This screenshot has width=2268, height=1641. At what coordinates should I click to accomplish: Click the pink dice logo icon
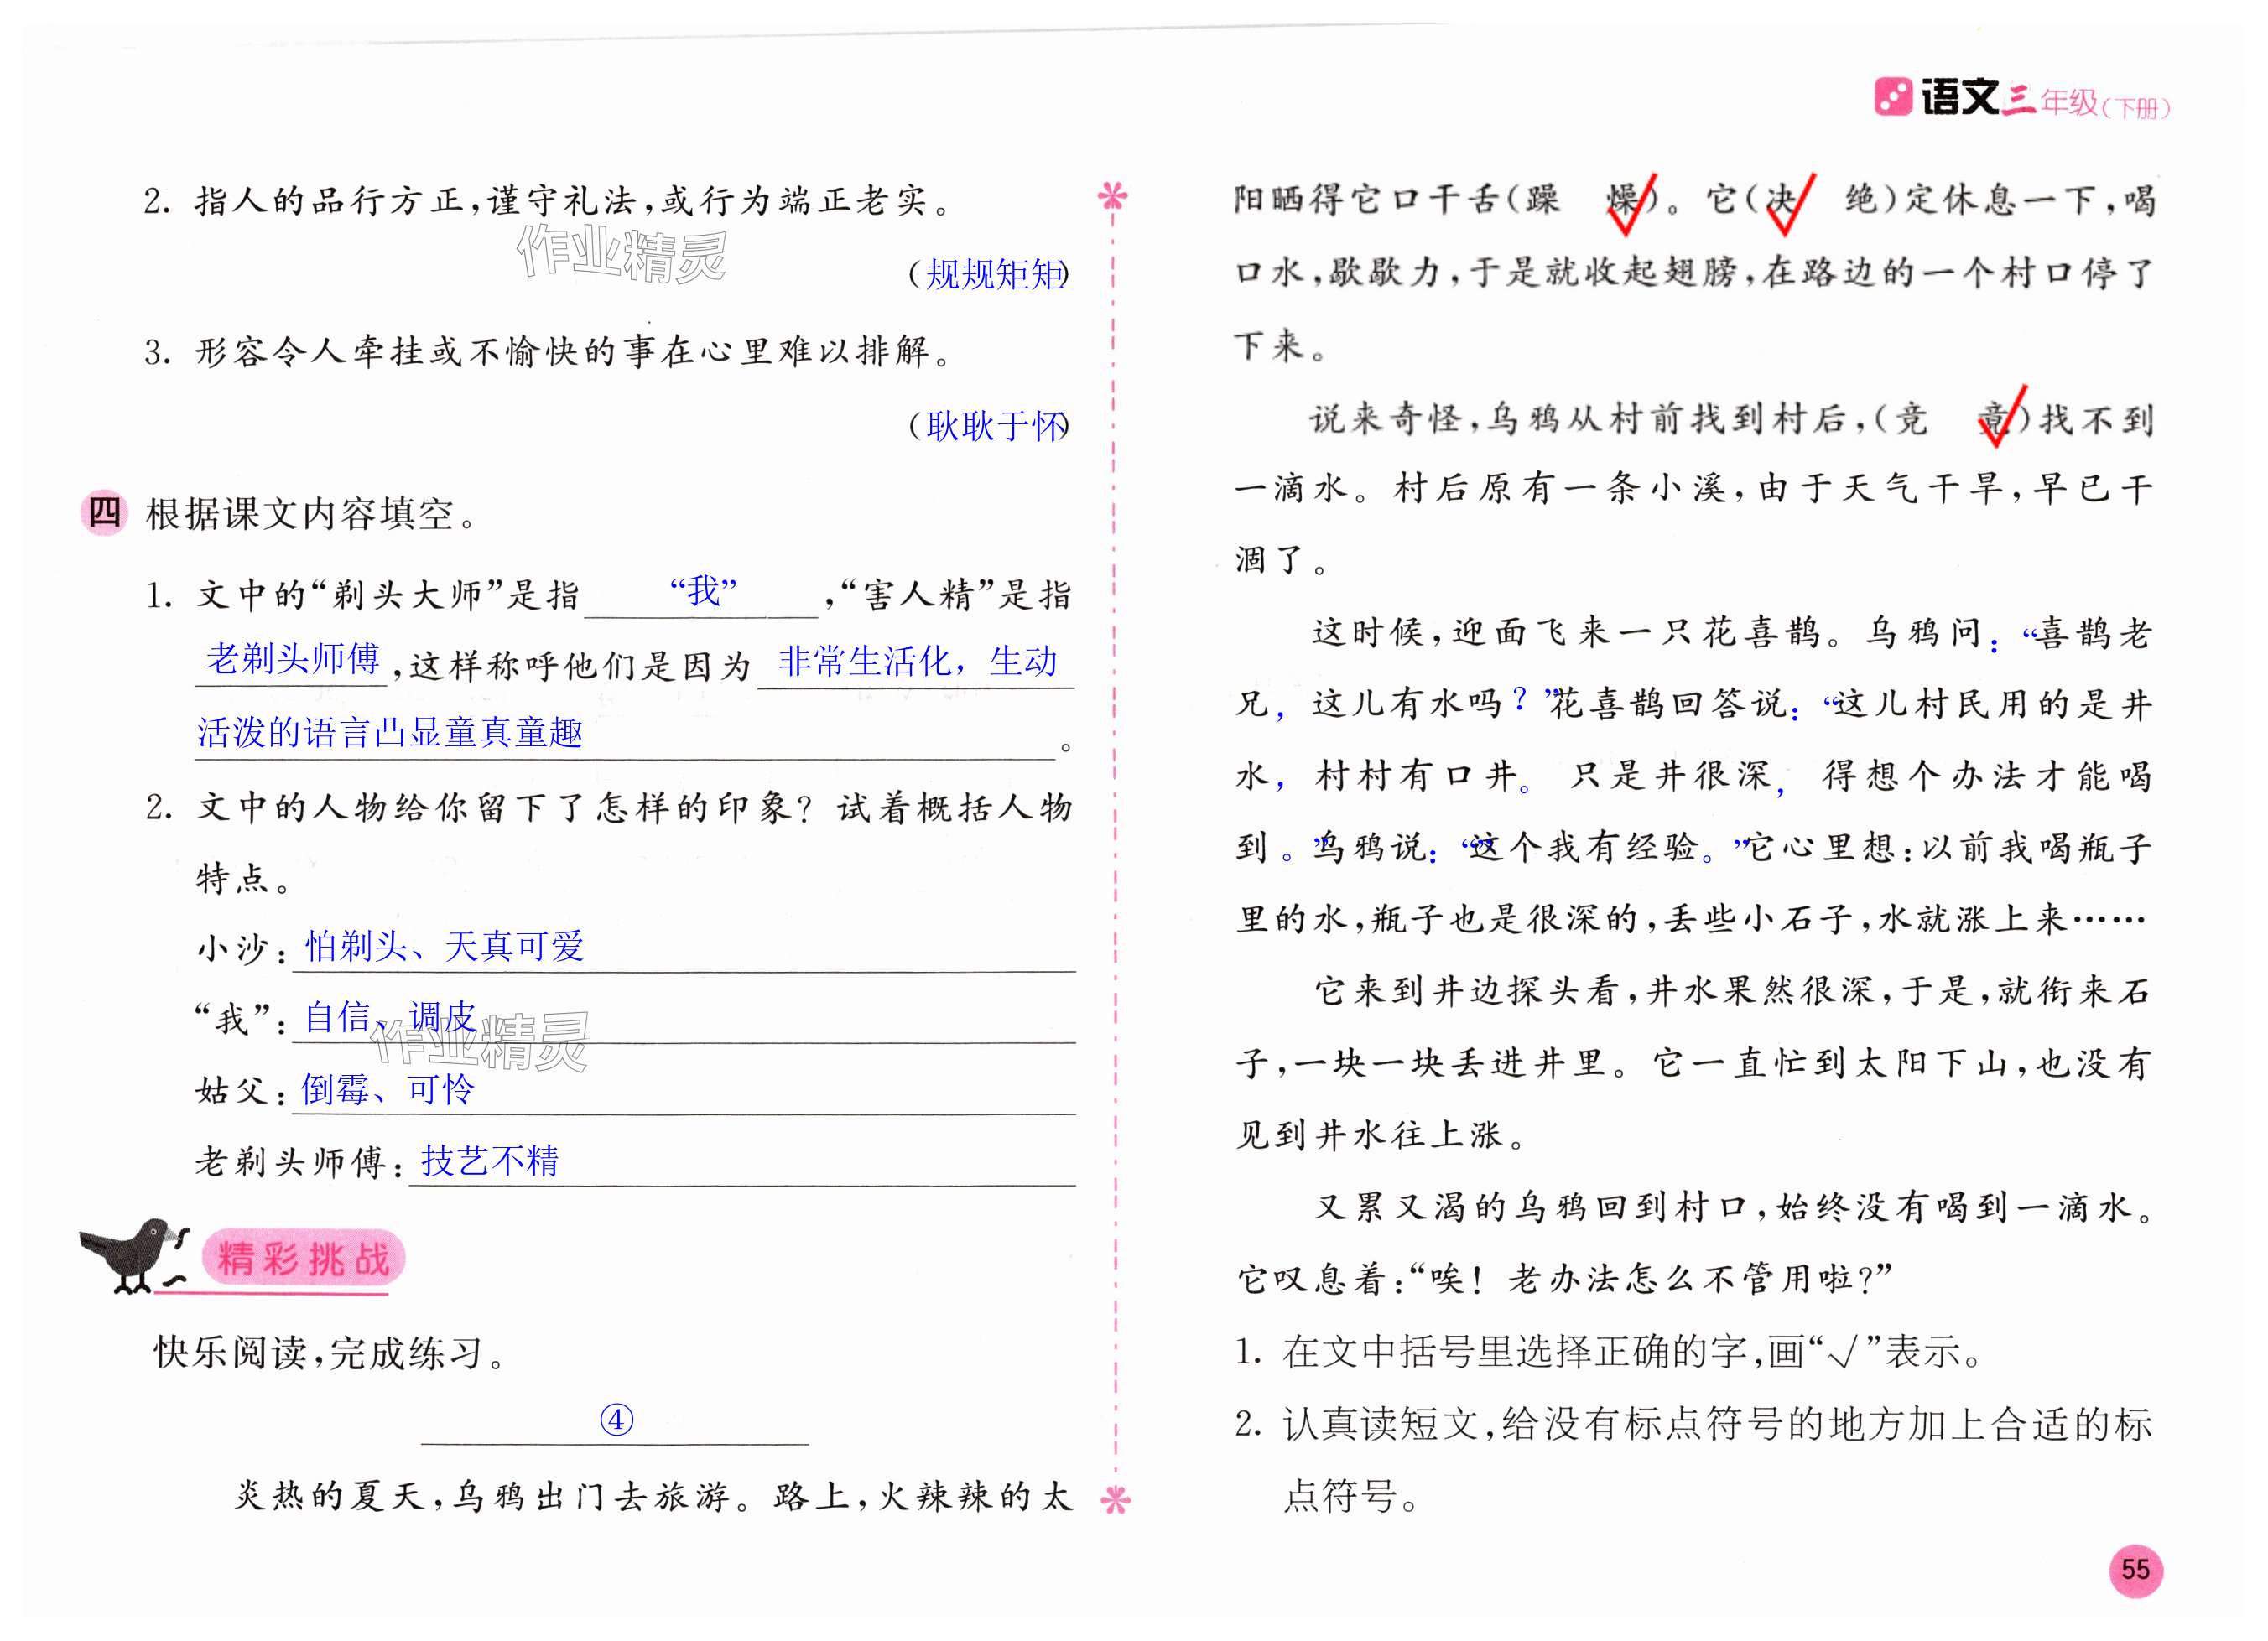click(1892, 97)
